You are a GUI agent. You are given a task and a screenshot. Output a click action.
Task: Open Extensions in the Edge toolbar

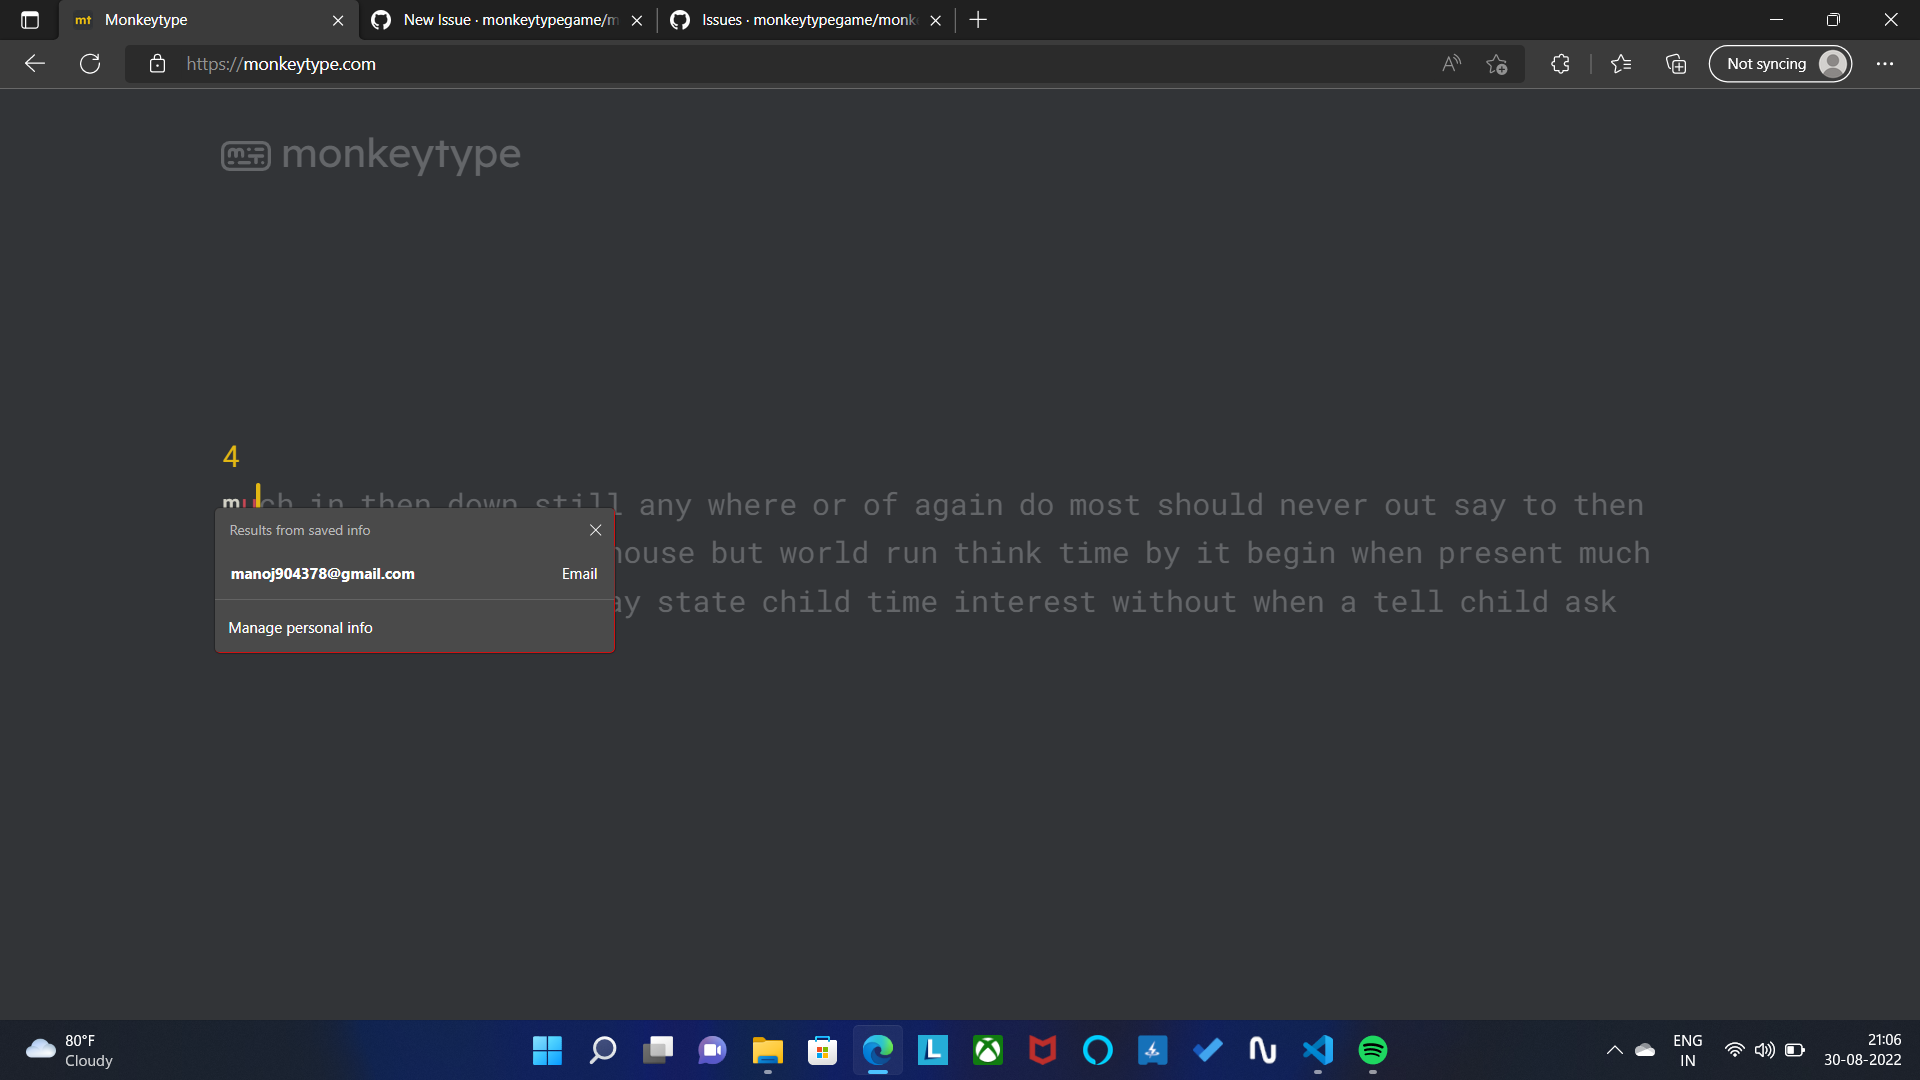click(x=1560, y=63)
